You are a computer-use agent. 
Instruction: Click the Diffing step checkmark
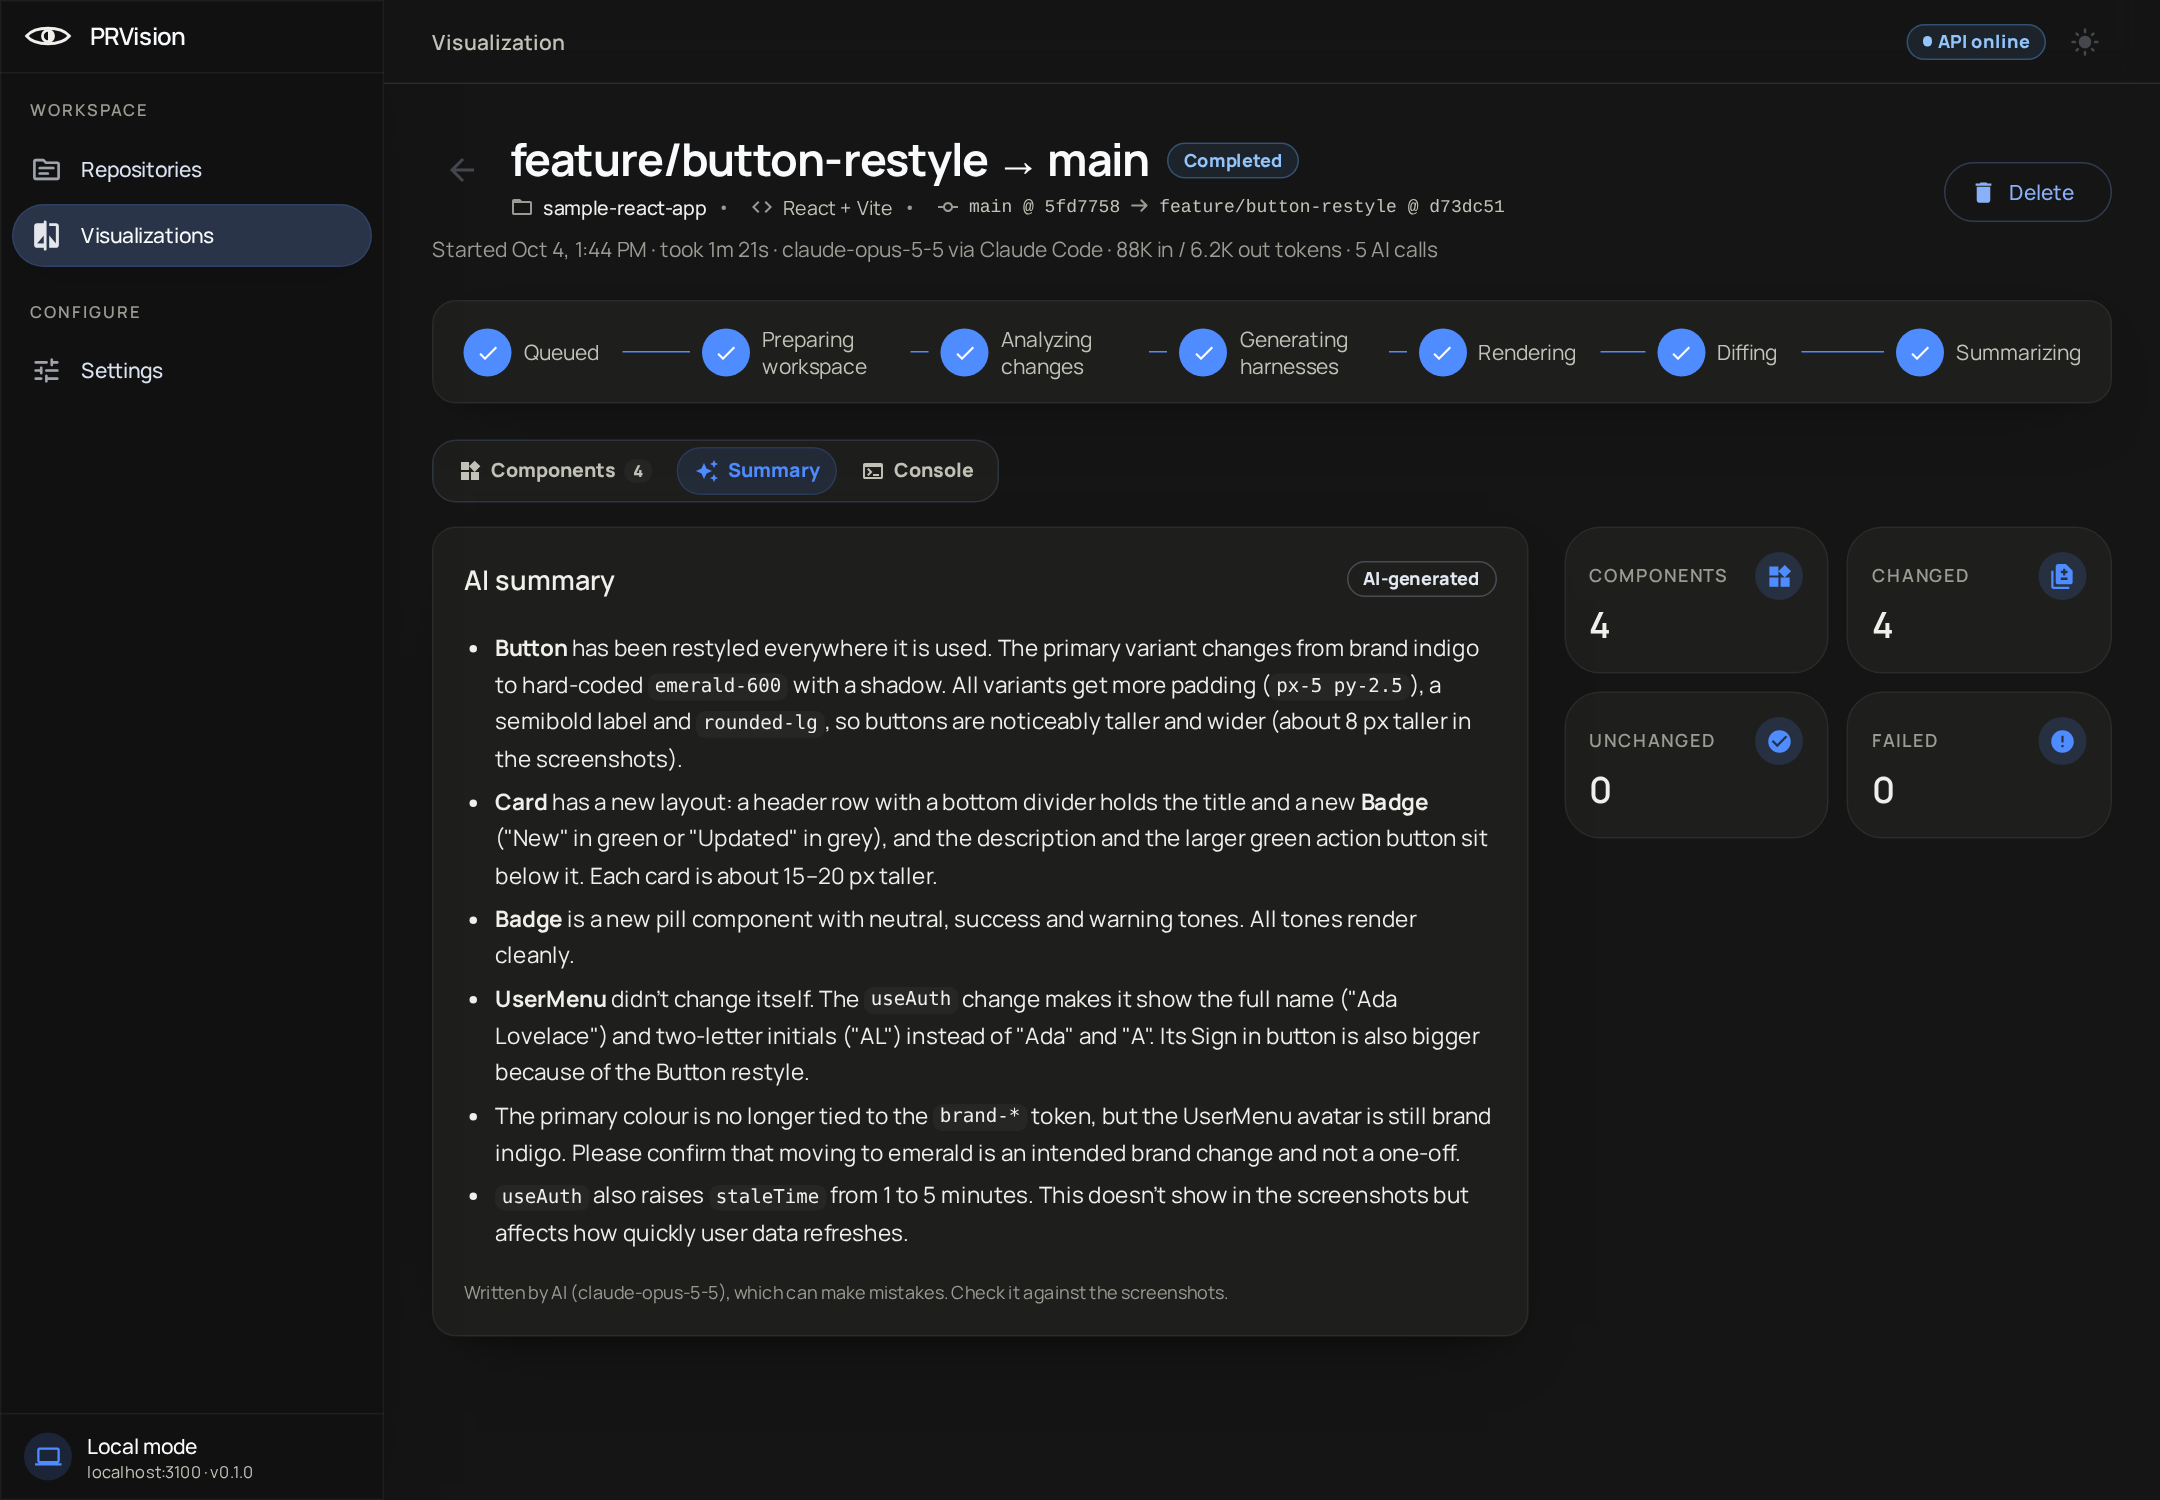pos(1681,353)
